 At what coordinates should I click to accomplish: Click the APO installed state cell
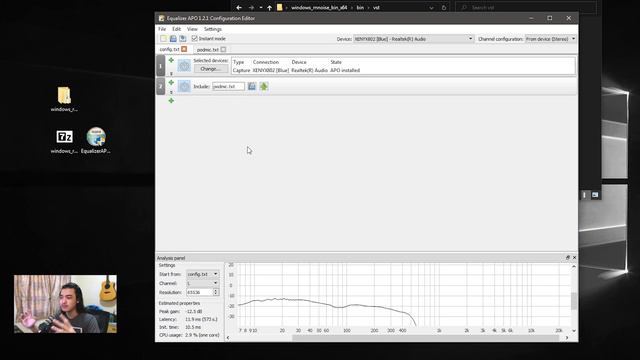click(x=345, y=70)
